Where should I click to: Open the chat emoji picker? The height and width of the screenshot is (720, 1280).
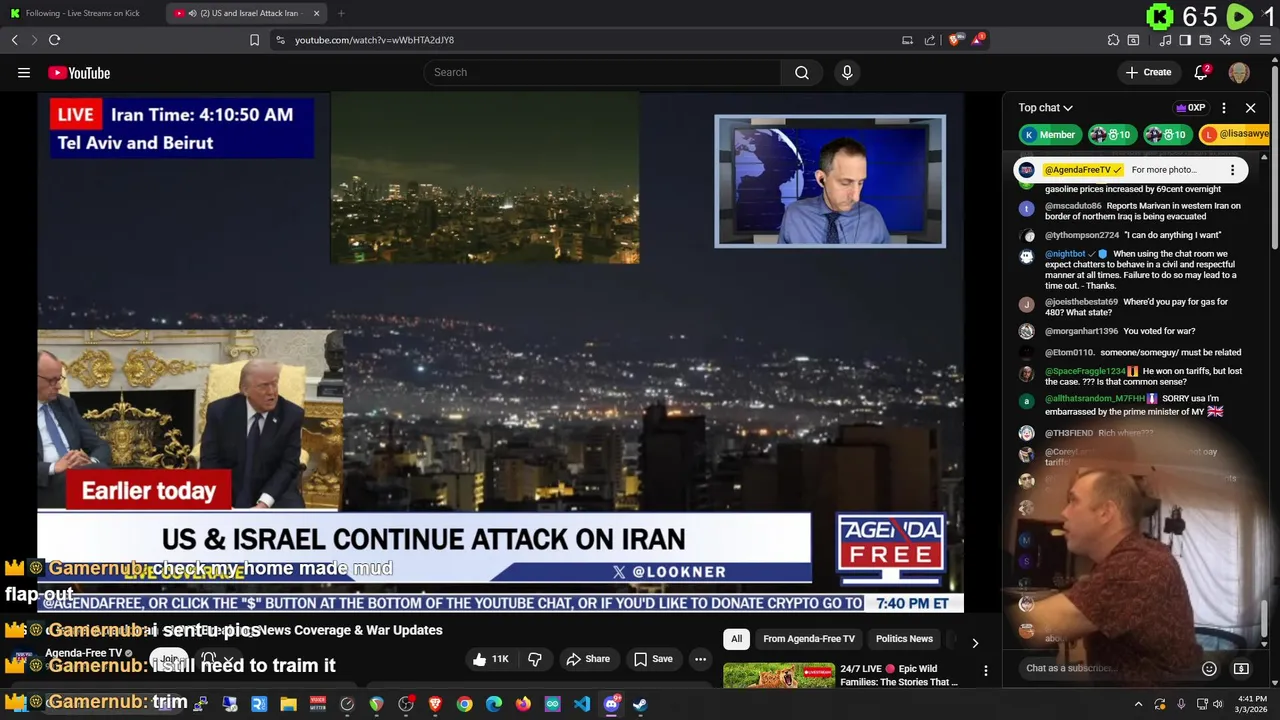click(x=1209, y=668)
